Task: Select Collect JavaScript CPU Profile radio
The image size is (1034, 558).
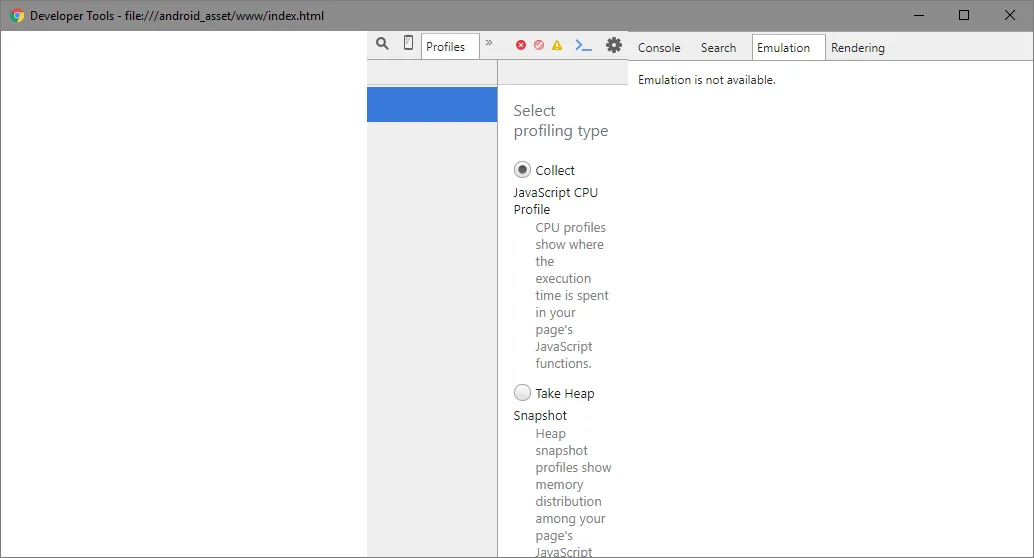Action: pos(522,170)
